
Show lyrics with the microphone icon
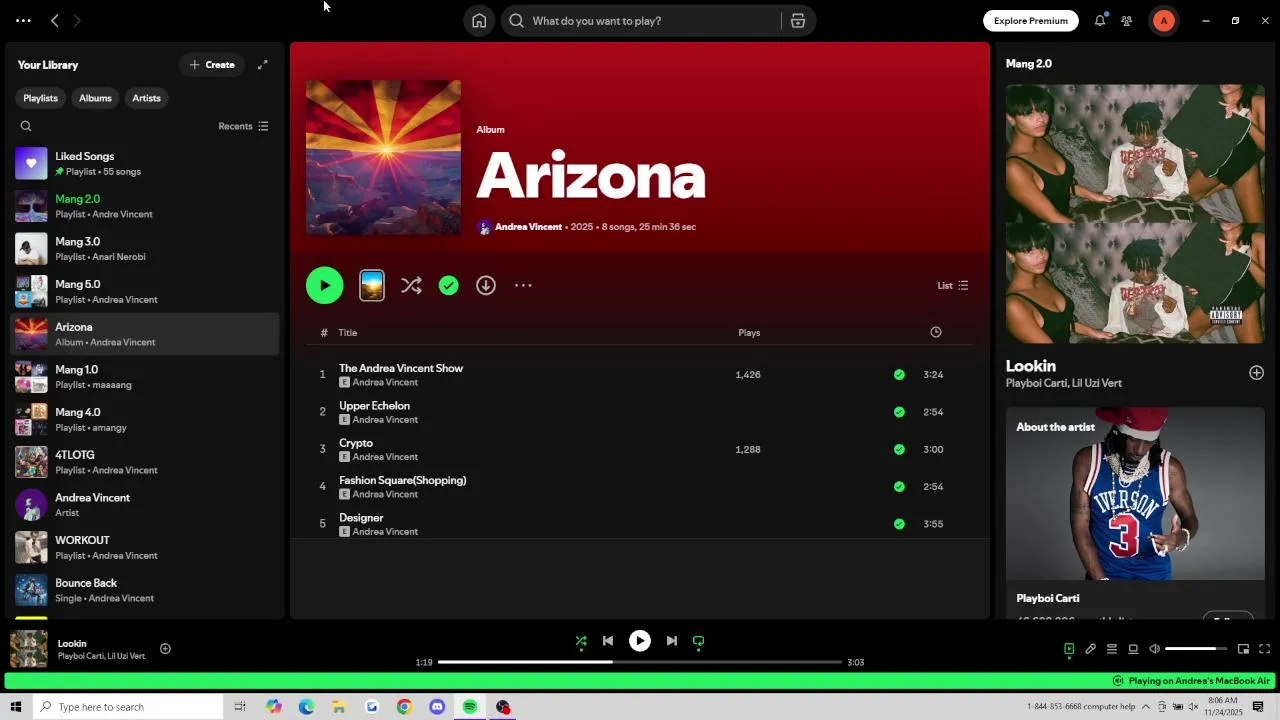tap(1091, 649)
